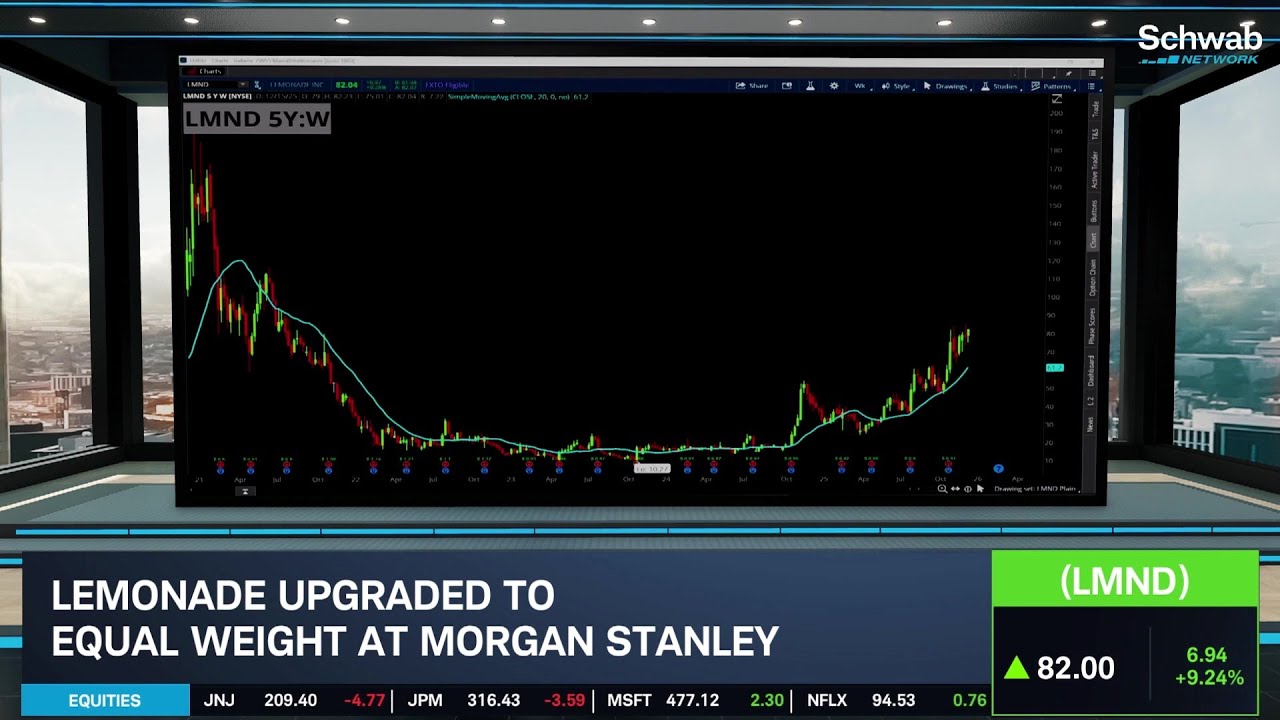The image size is (1280, 720).
Task: Click the icon right of Share
Action: [x=787, y=86]
